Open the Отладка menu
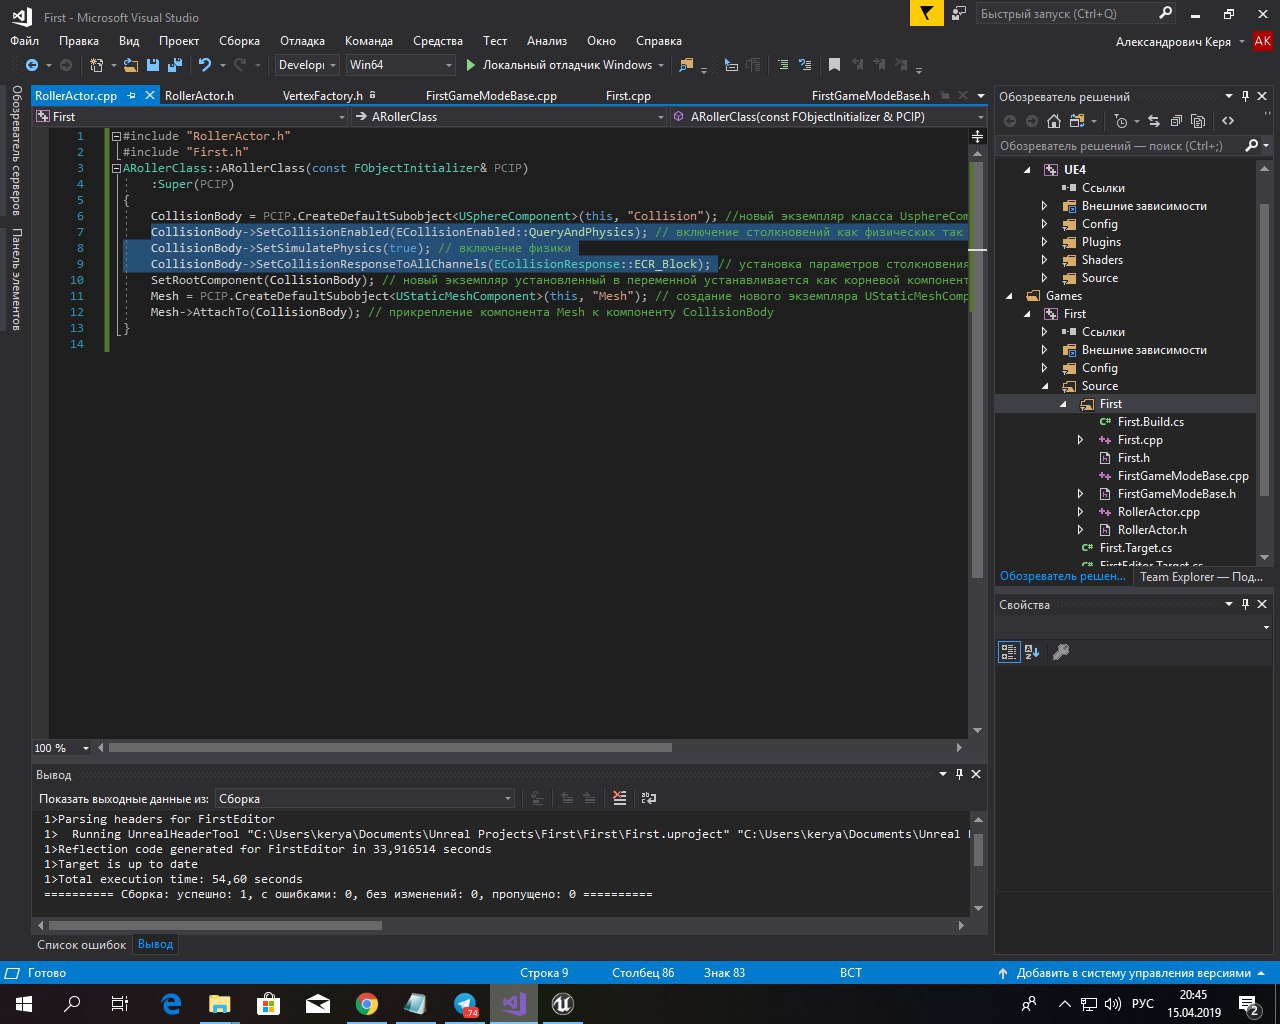The width and height of the screenshot is (1280, 1024). 302,41
